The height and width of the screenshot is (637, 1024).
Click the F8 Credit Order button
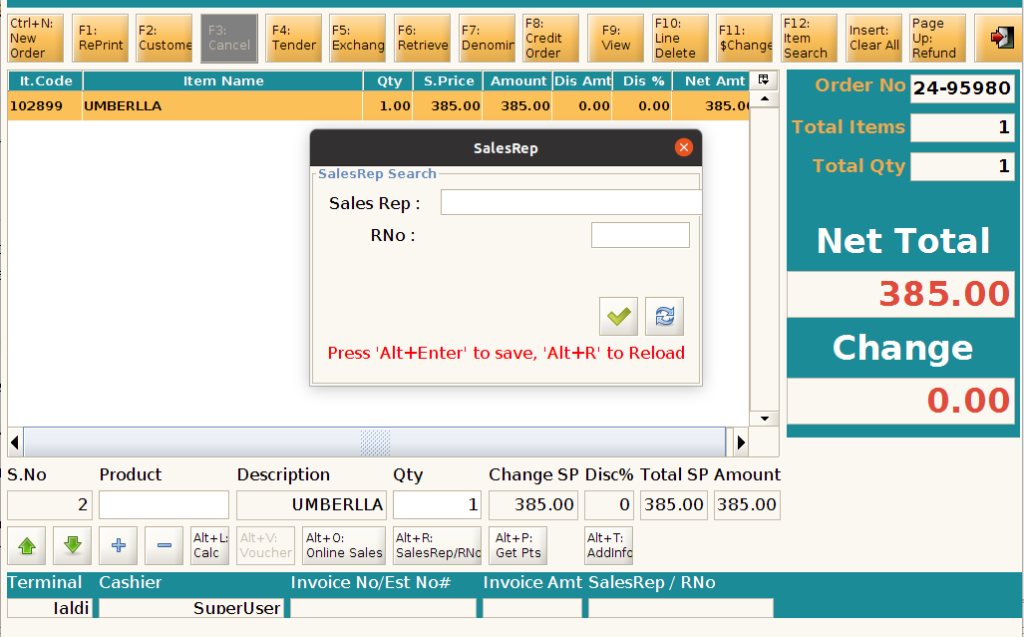(x=551, y=38)
